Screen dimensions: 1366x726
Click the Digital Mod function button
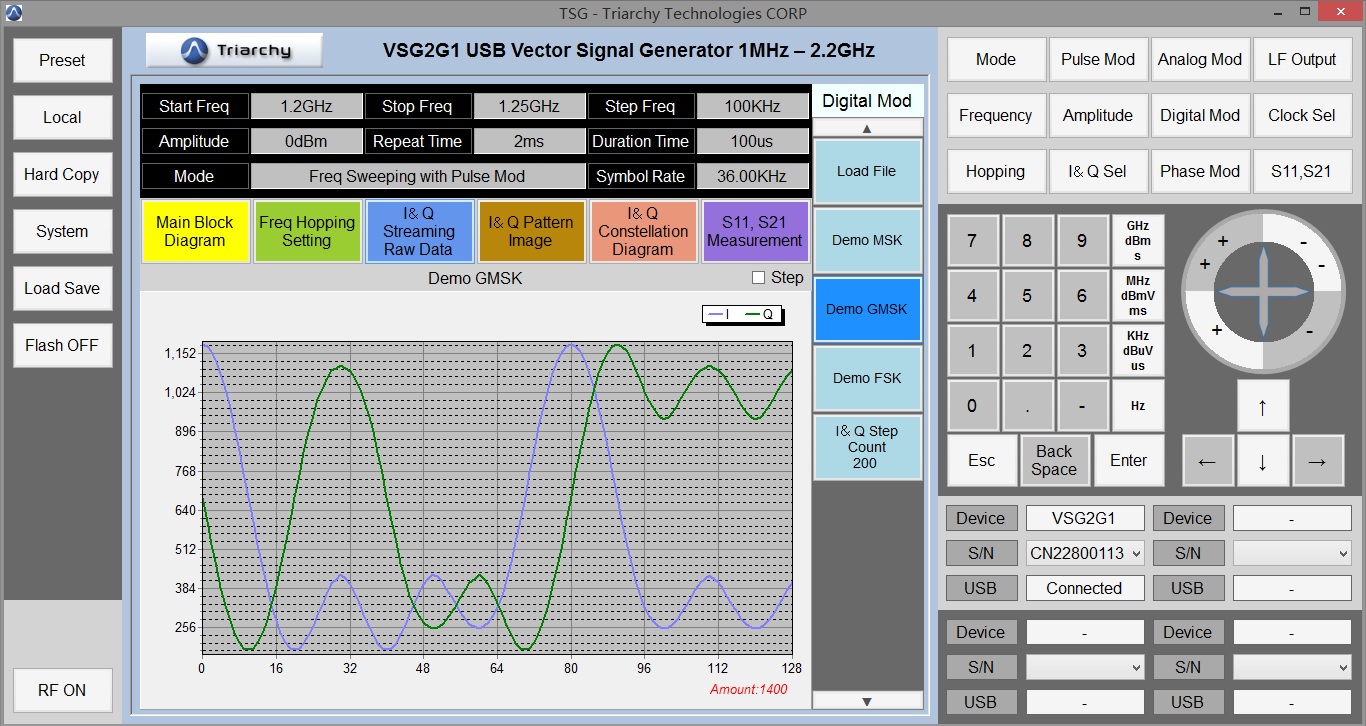tap(1200, 115)
